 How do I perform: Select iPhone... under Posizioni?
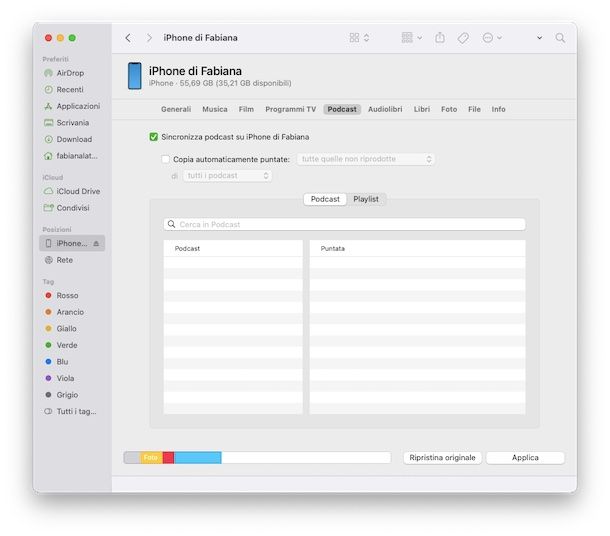pyautogui.click(x=72, y=243)
